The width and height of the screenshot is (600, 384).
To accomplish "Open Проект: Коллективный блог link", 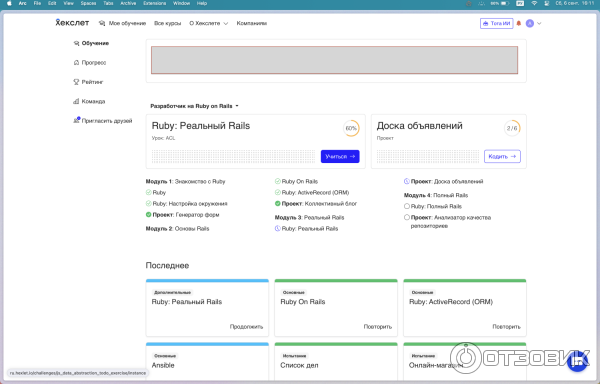I will pyautogui.click(x=319, y=203).
